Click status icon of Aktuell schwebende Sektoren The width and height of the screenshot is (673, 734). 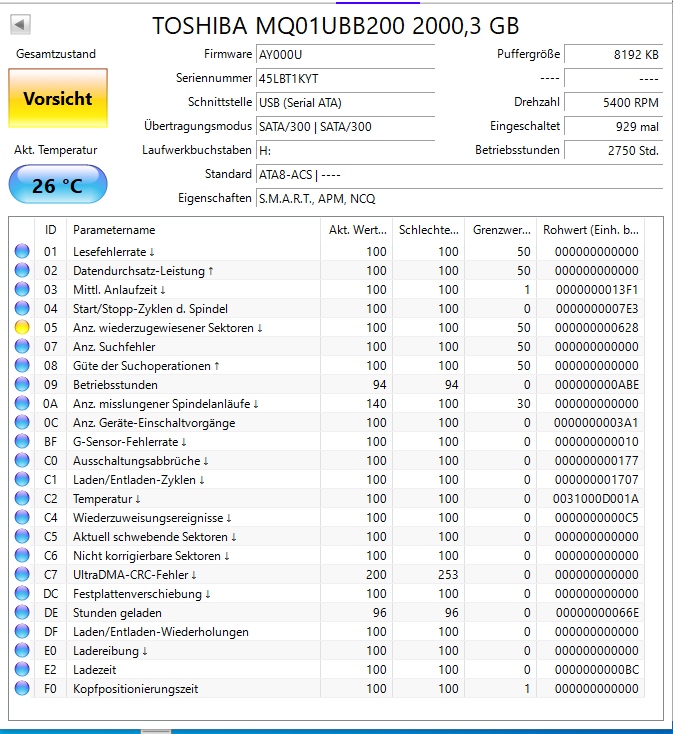pyautogui.click(x=22, y=536)
